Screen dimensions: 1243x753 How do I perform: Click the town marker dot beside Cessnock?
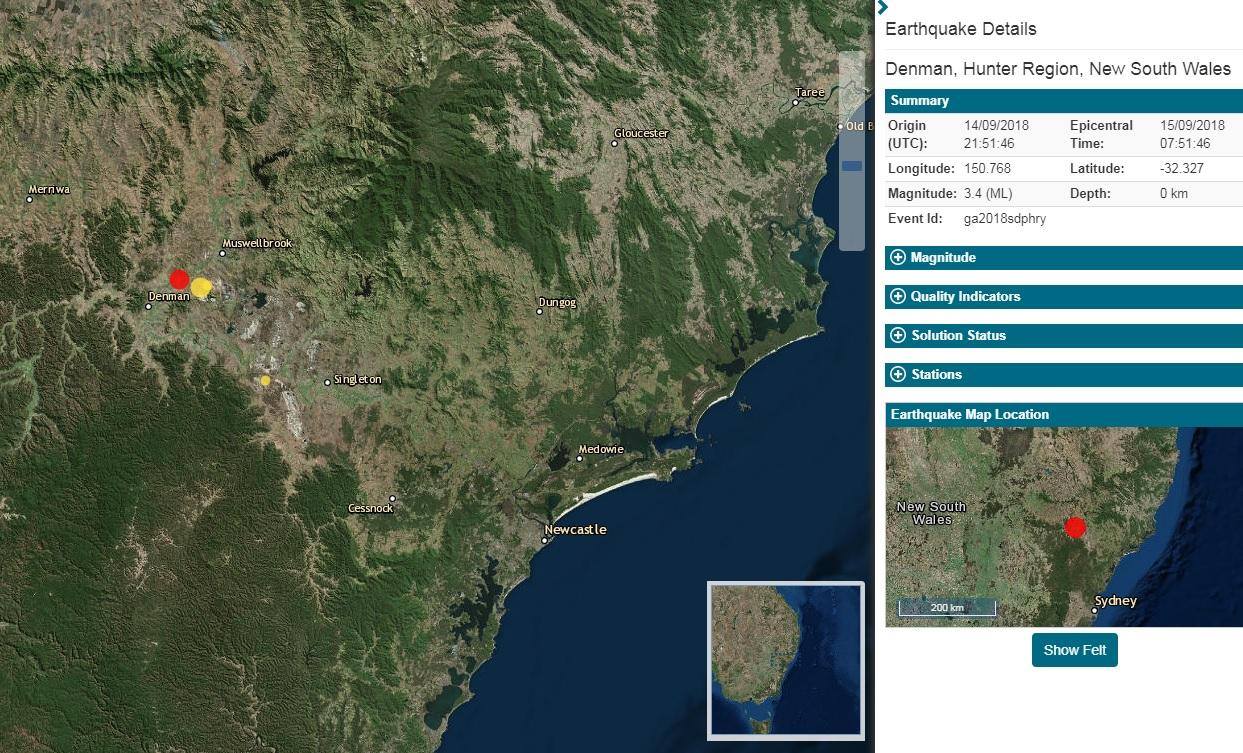(x=392, y=498)
